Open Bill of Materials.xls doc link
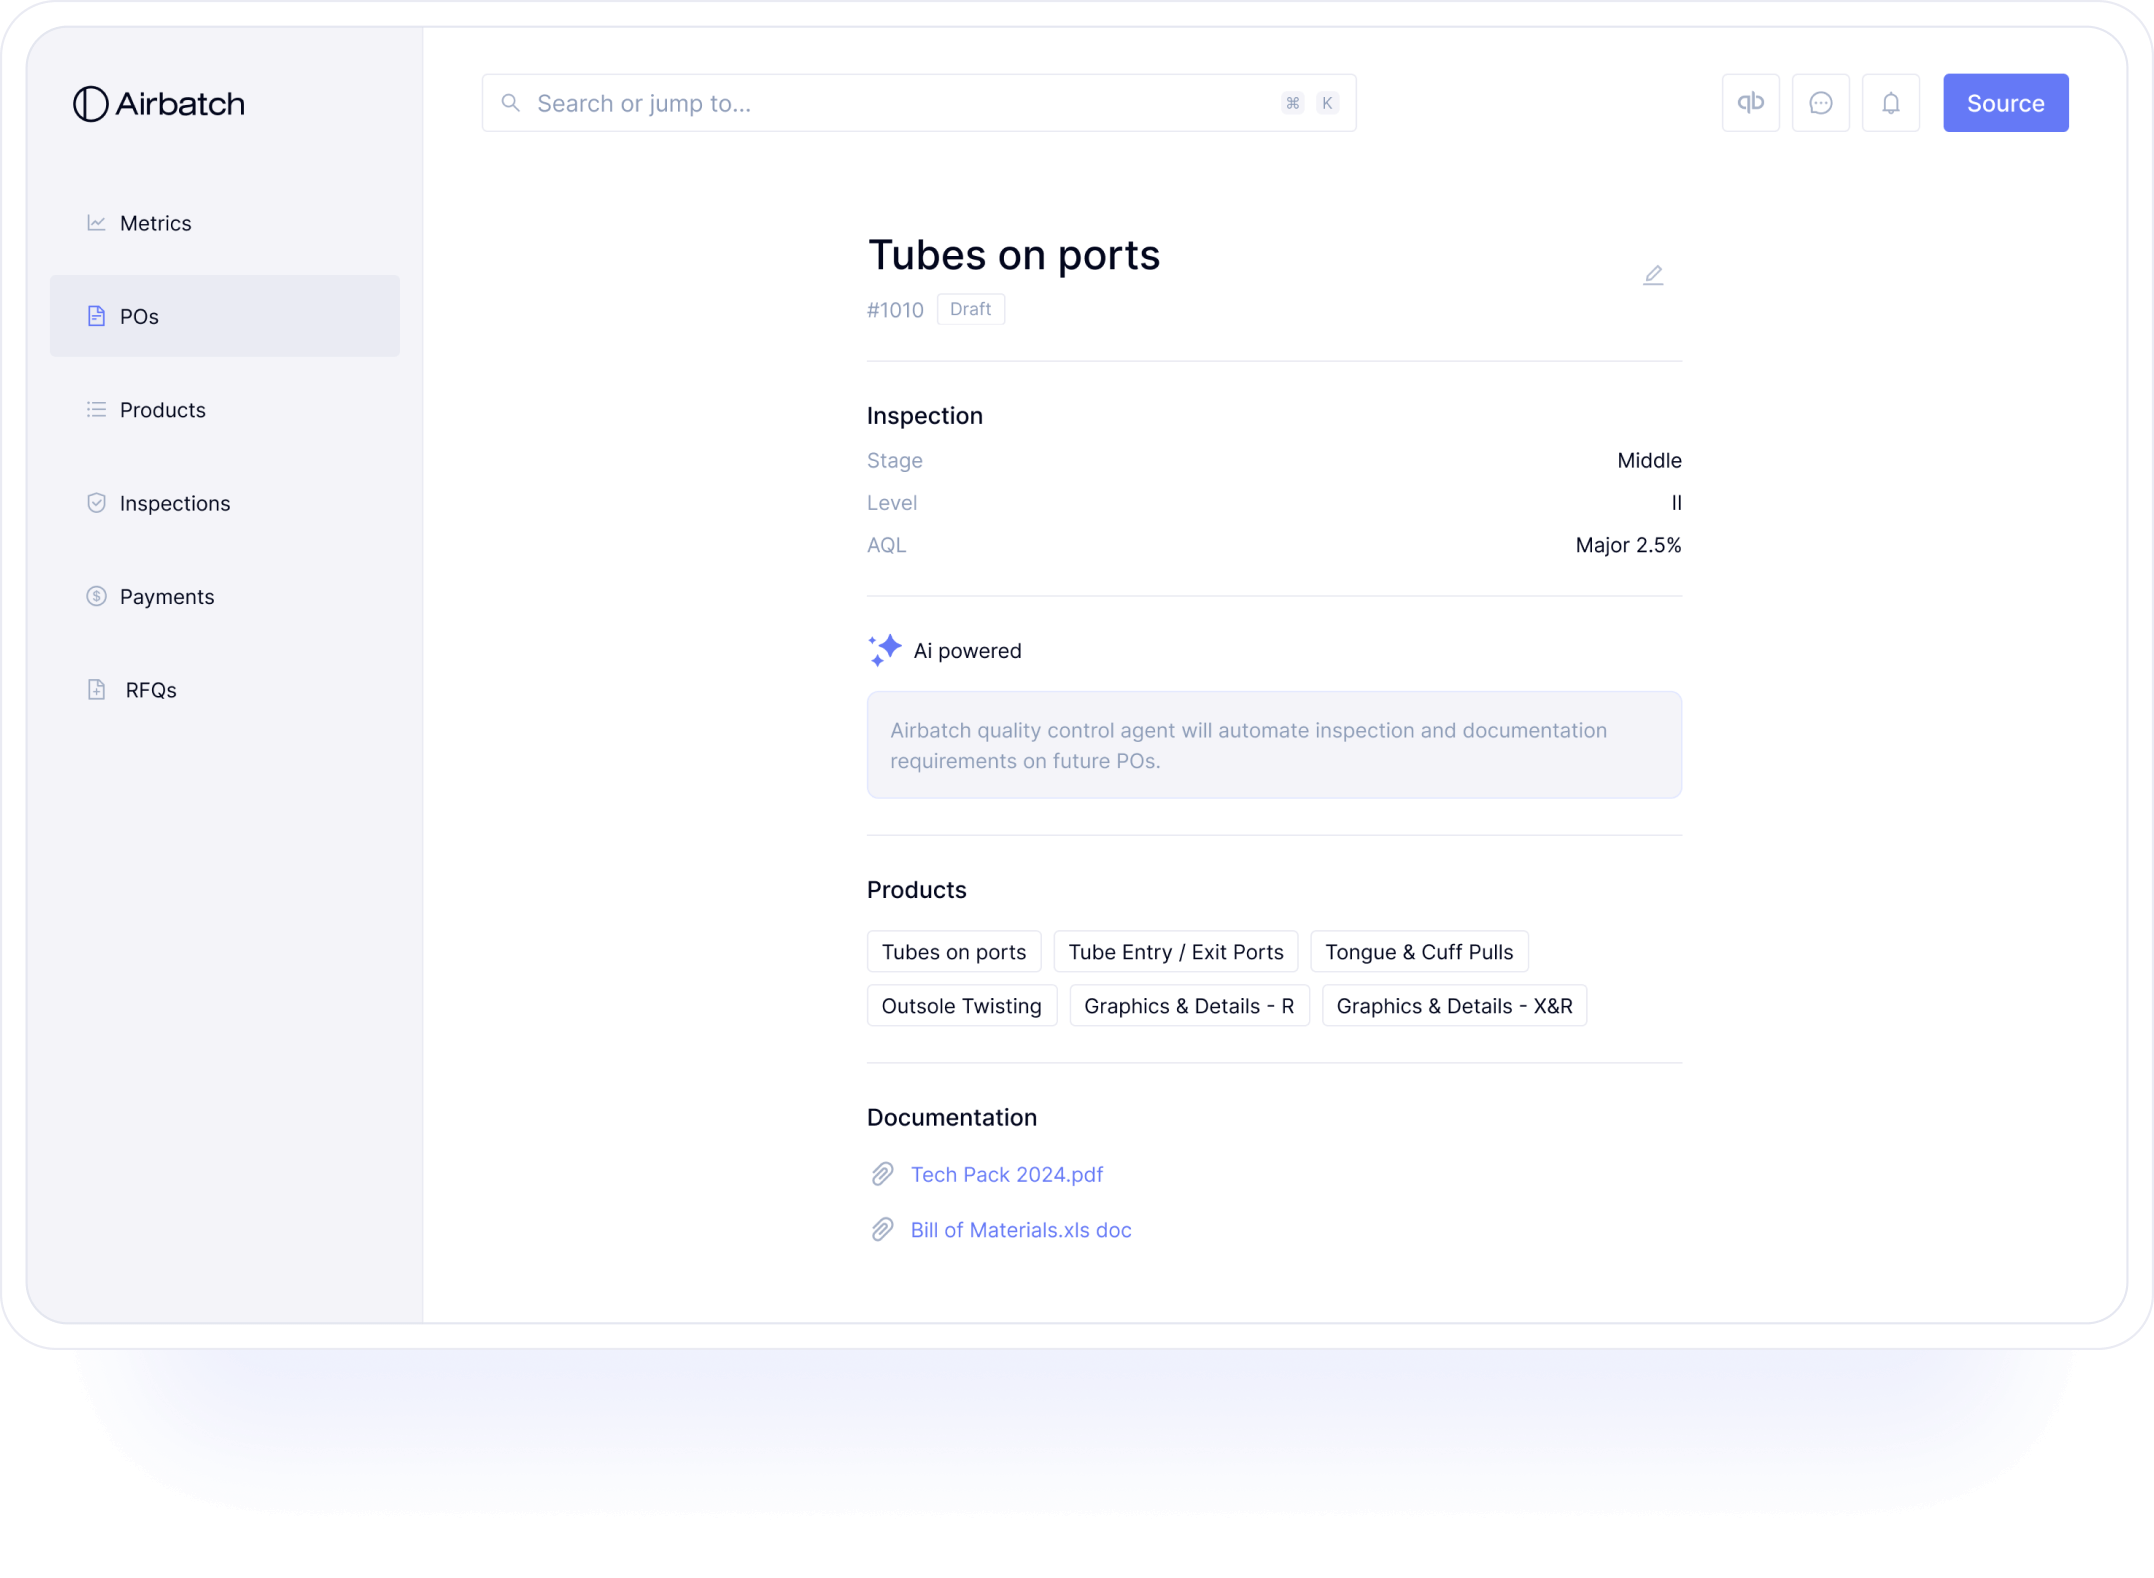The width and height of the screenshot is (2154, 1578). (x=1020, y=1230)
